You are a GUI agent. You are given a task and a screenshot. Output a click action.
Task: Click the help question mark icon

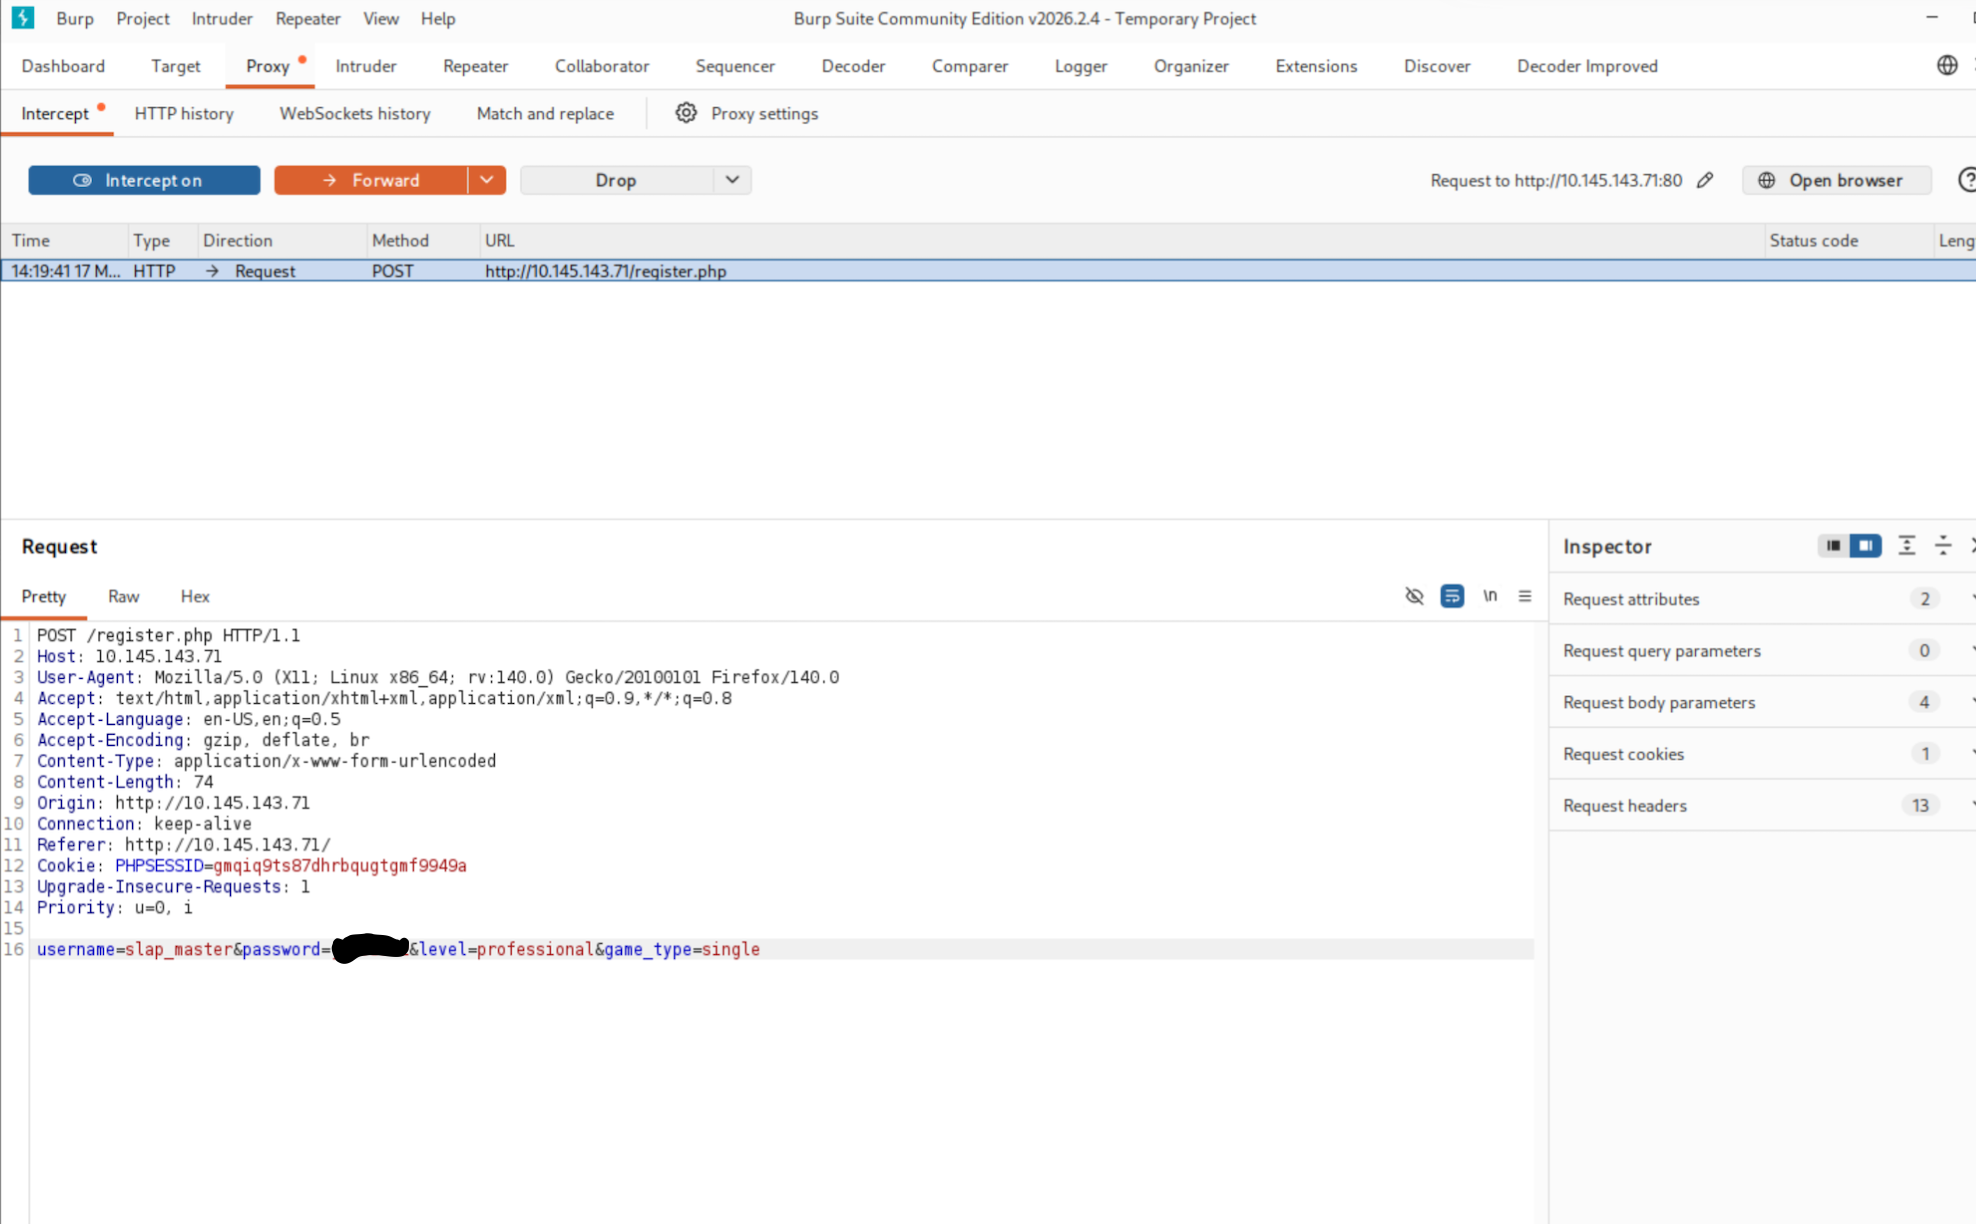coord(1966,180)
